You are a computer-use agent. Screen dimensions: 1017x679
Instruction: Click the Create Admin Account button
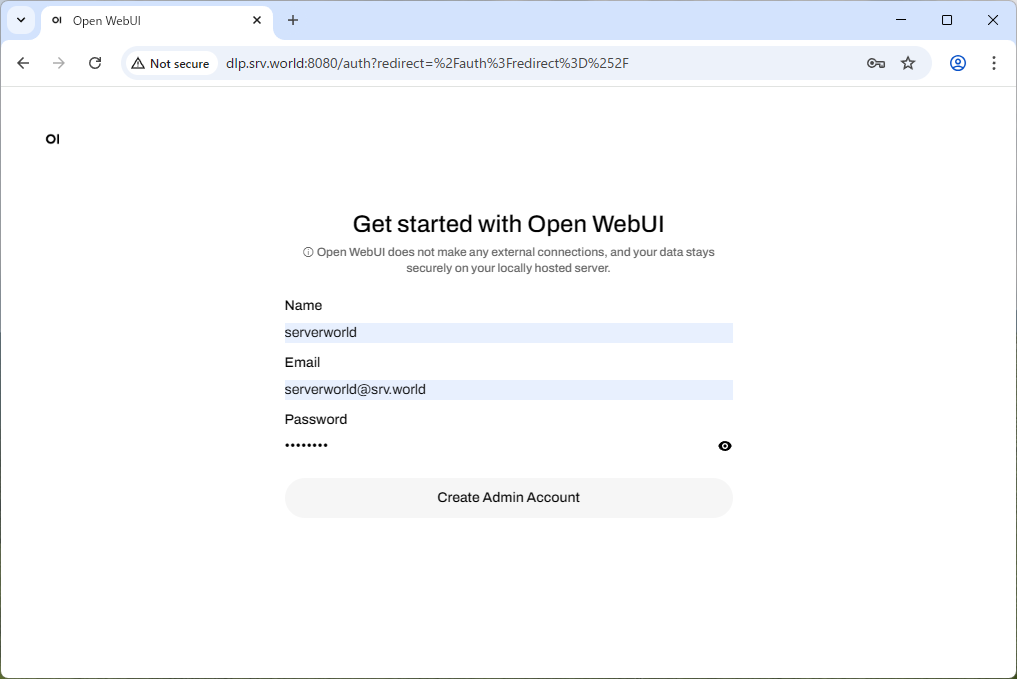click(x=508, y=498)
